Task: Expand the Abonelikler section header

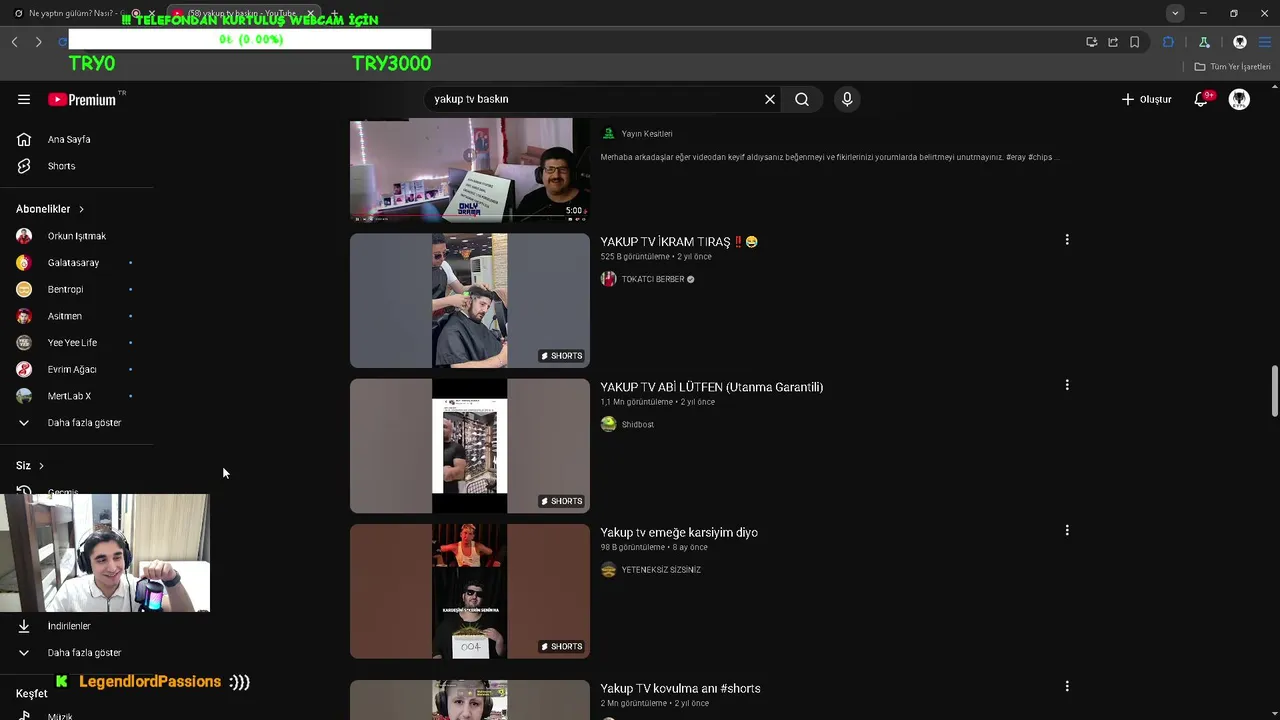Action: [50, 209]
